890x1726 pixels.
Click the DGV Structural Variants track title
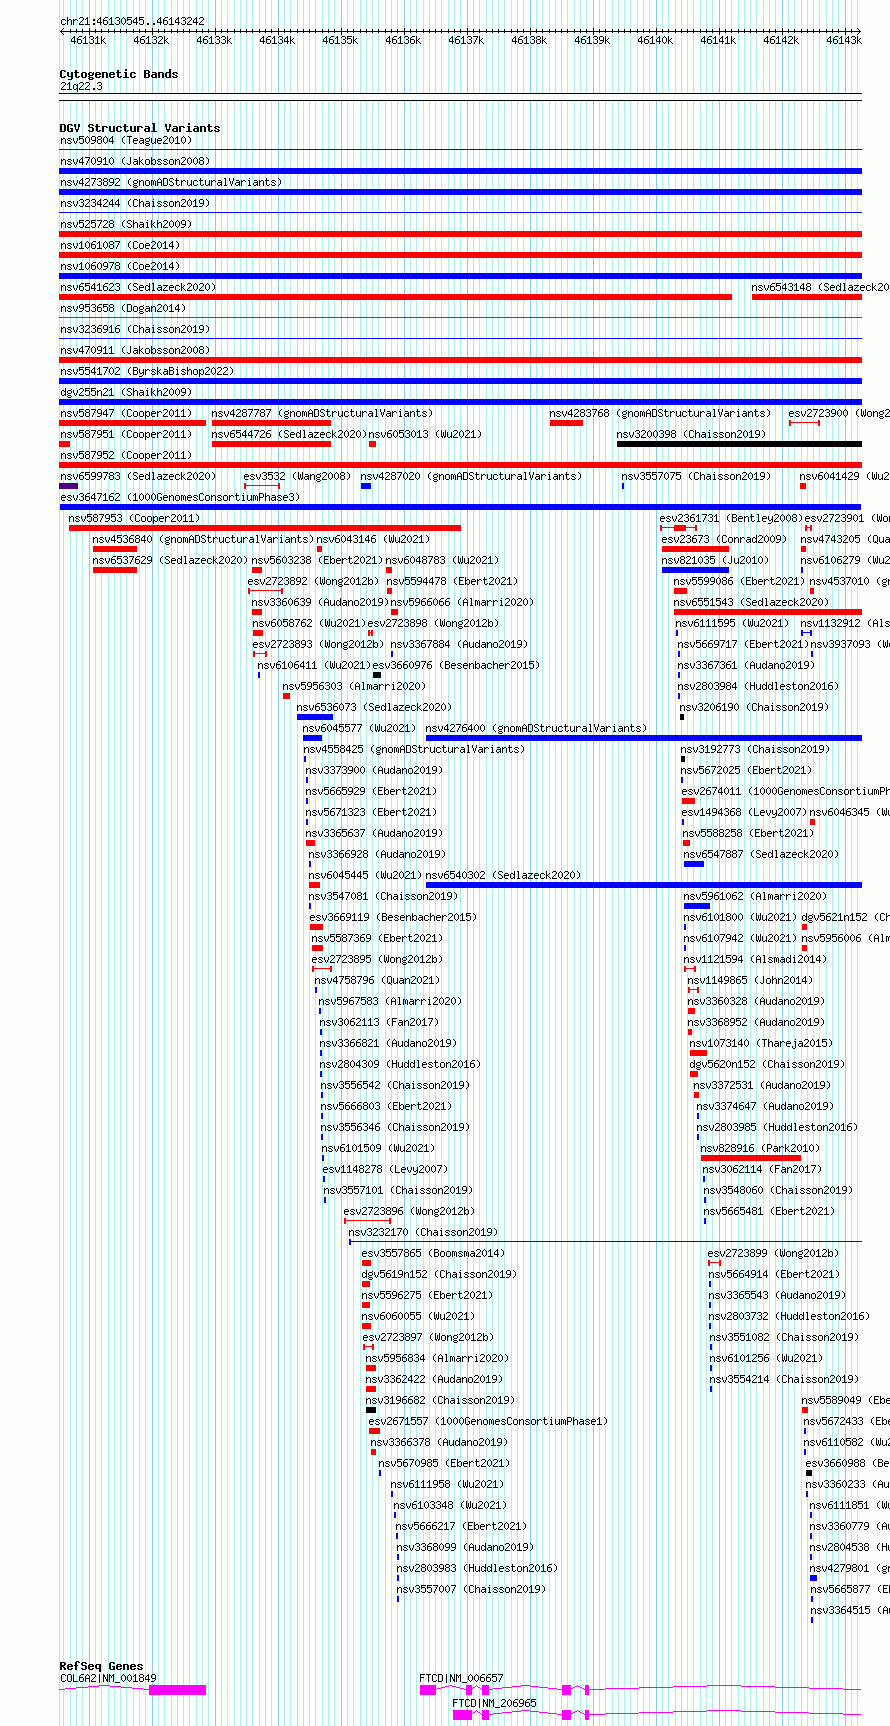140,128
